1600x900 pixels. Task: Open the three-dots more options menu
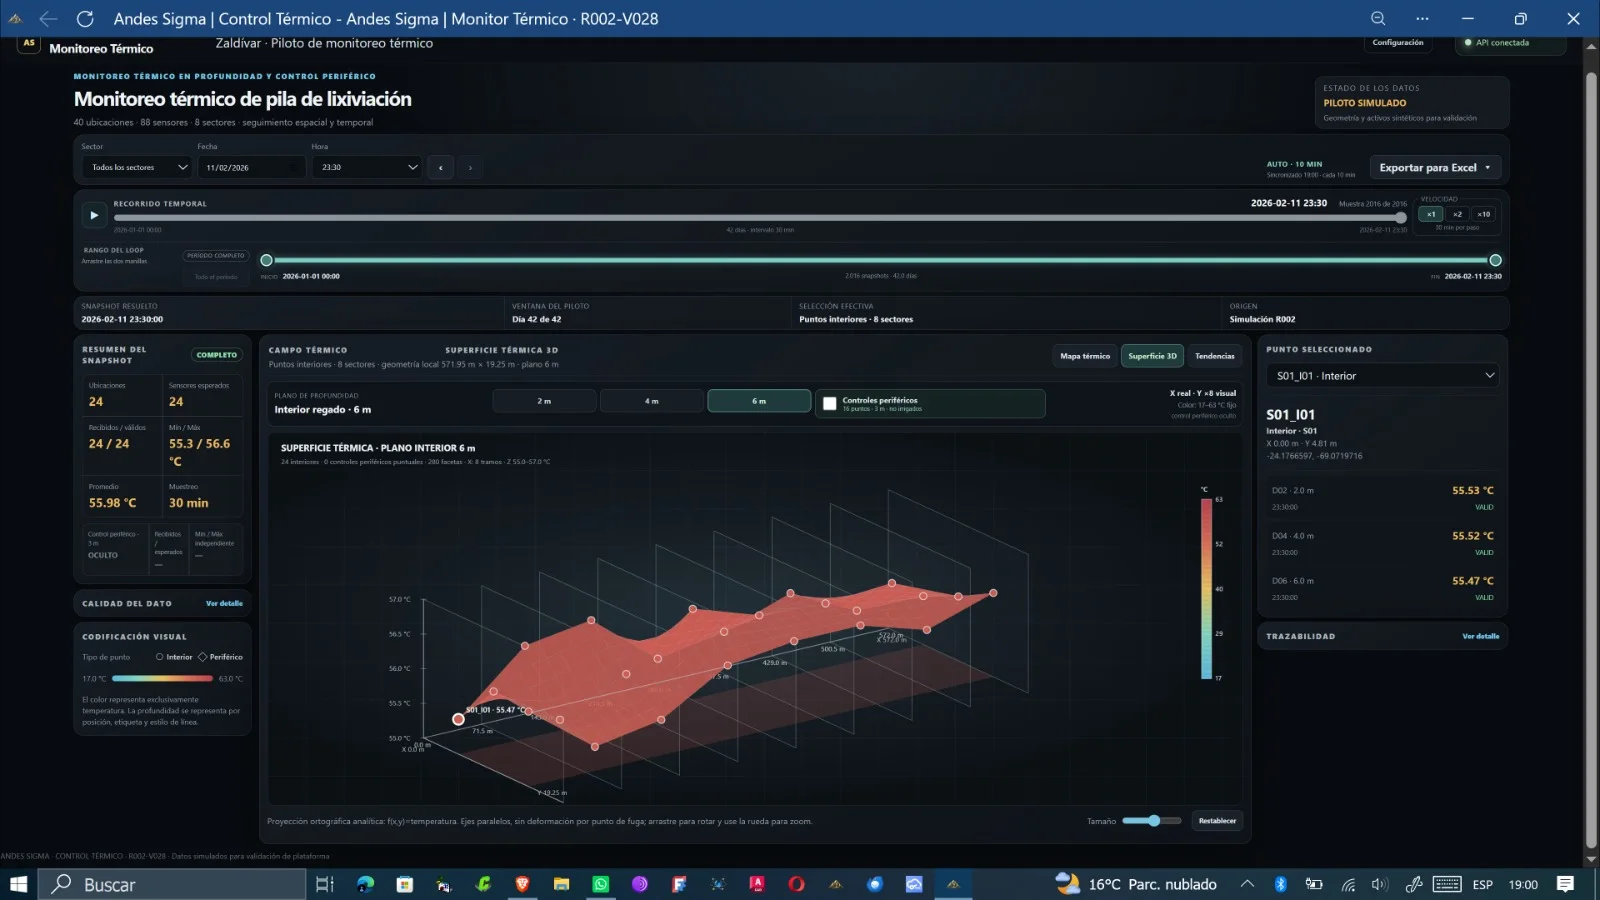click(x=1422, y=18)
